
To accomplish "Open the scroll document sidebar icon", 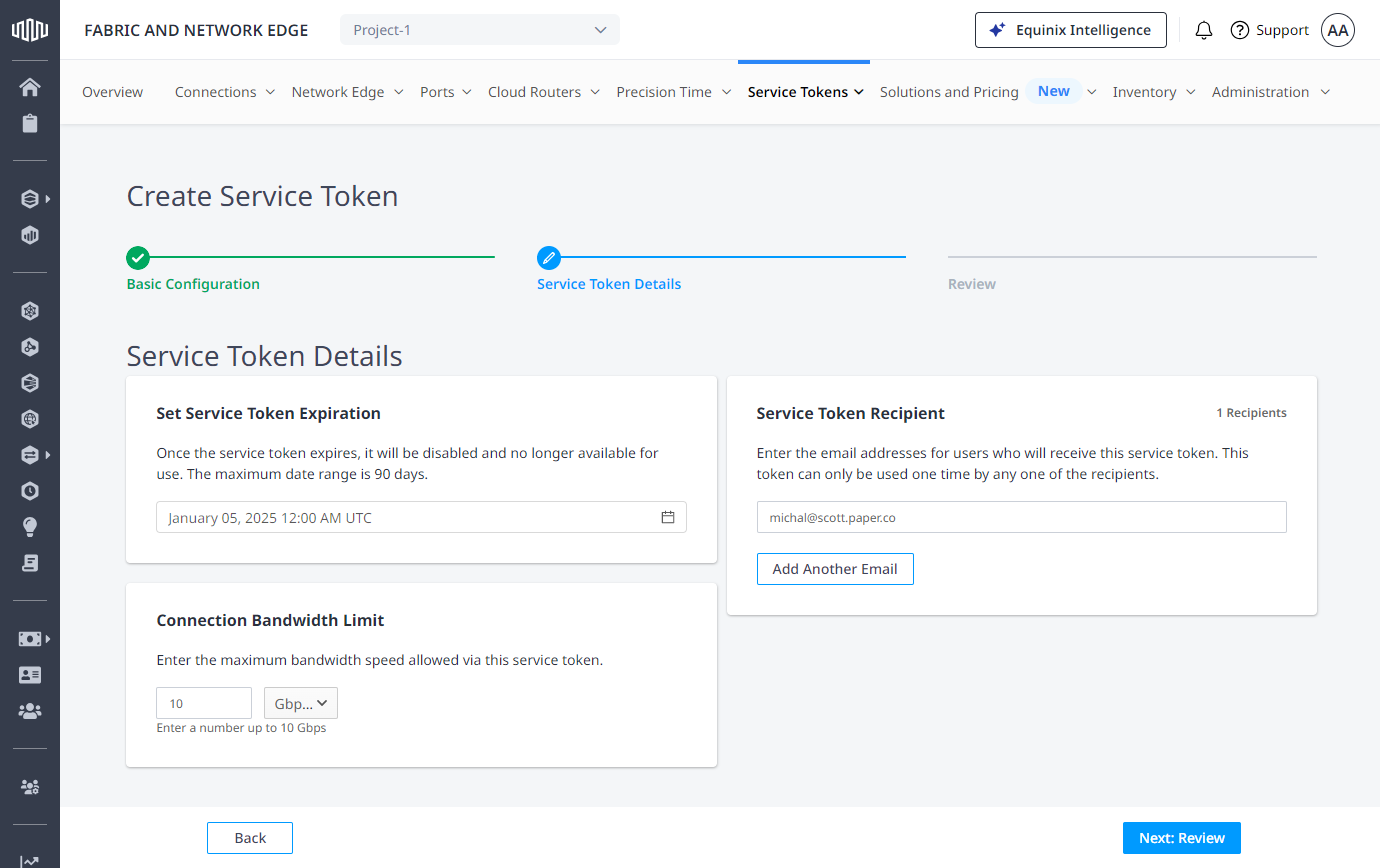I will click(x=30, y=563).
